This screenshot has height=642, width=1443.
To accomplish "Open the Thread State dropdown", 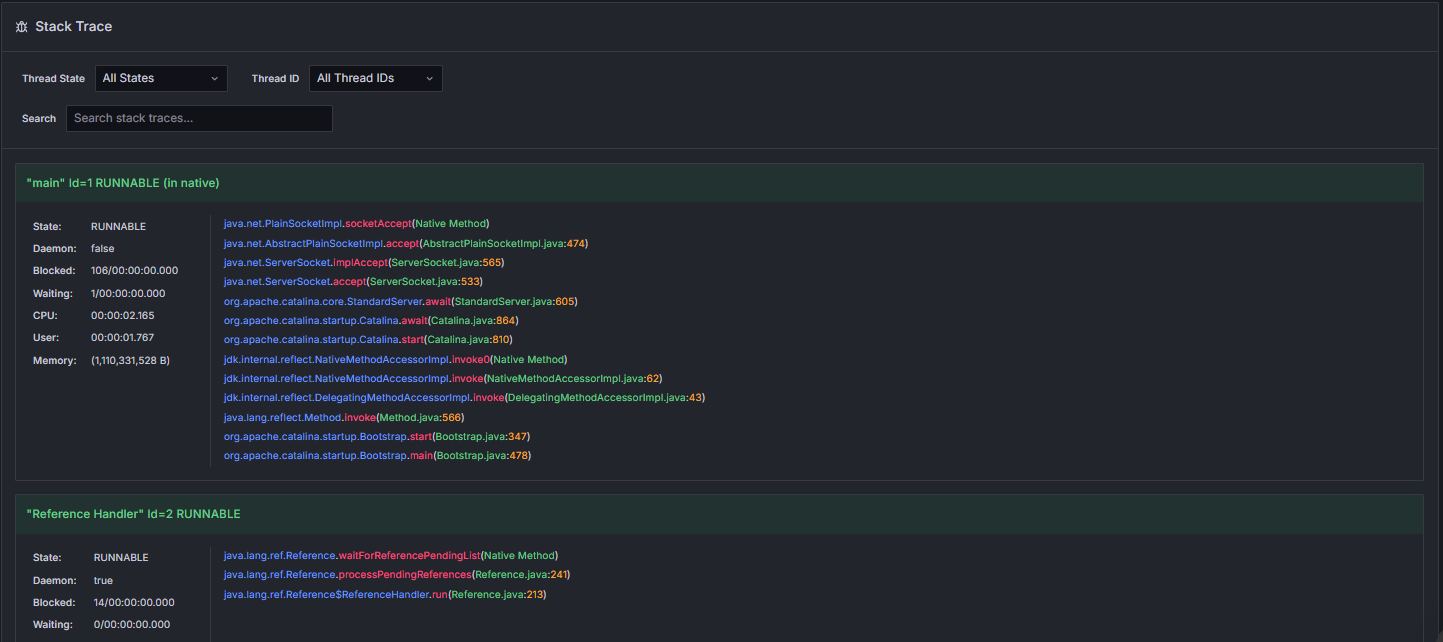I will click(x=161, y=78).
